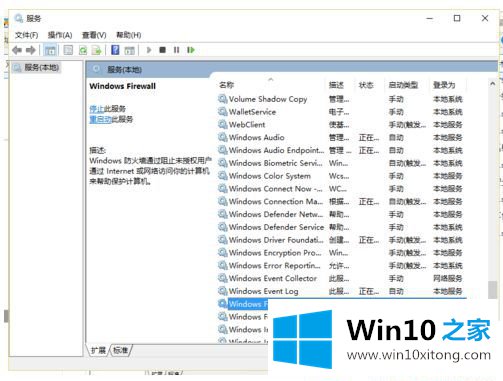Maximize the 服务 window

click(457, 18)
